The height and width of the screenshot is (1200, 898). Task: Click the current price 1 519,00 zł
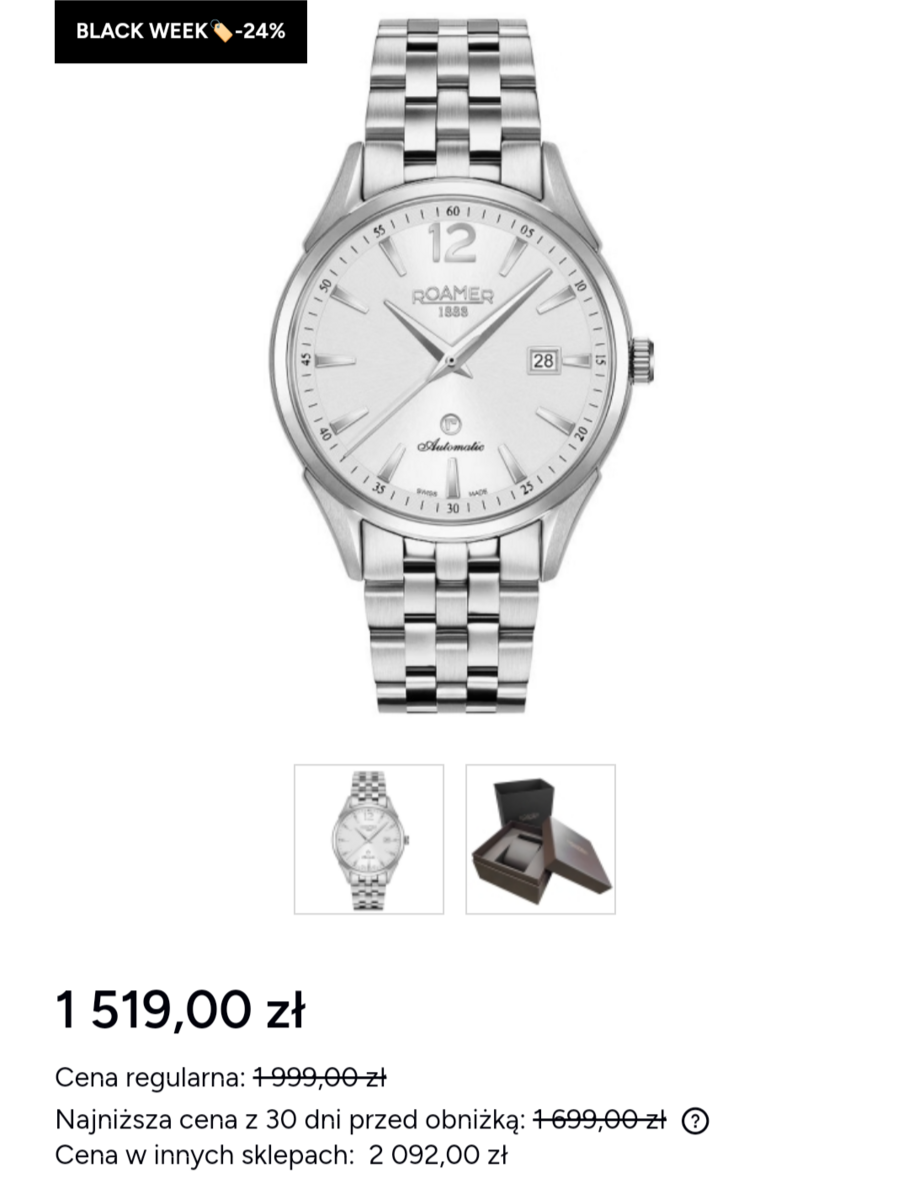click(180, 1011)
